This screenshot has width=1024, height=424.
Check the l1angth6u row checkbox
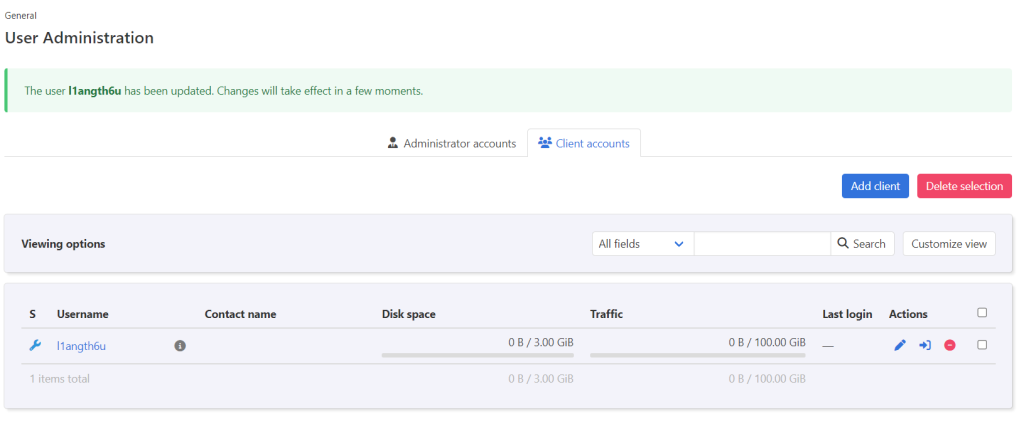coord(982,345)
